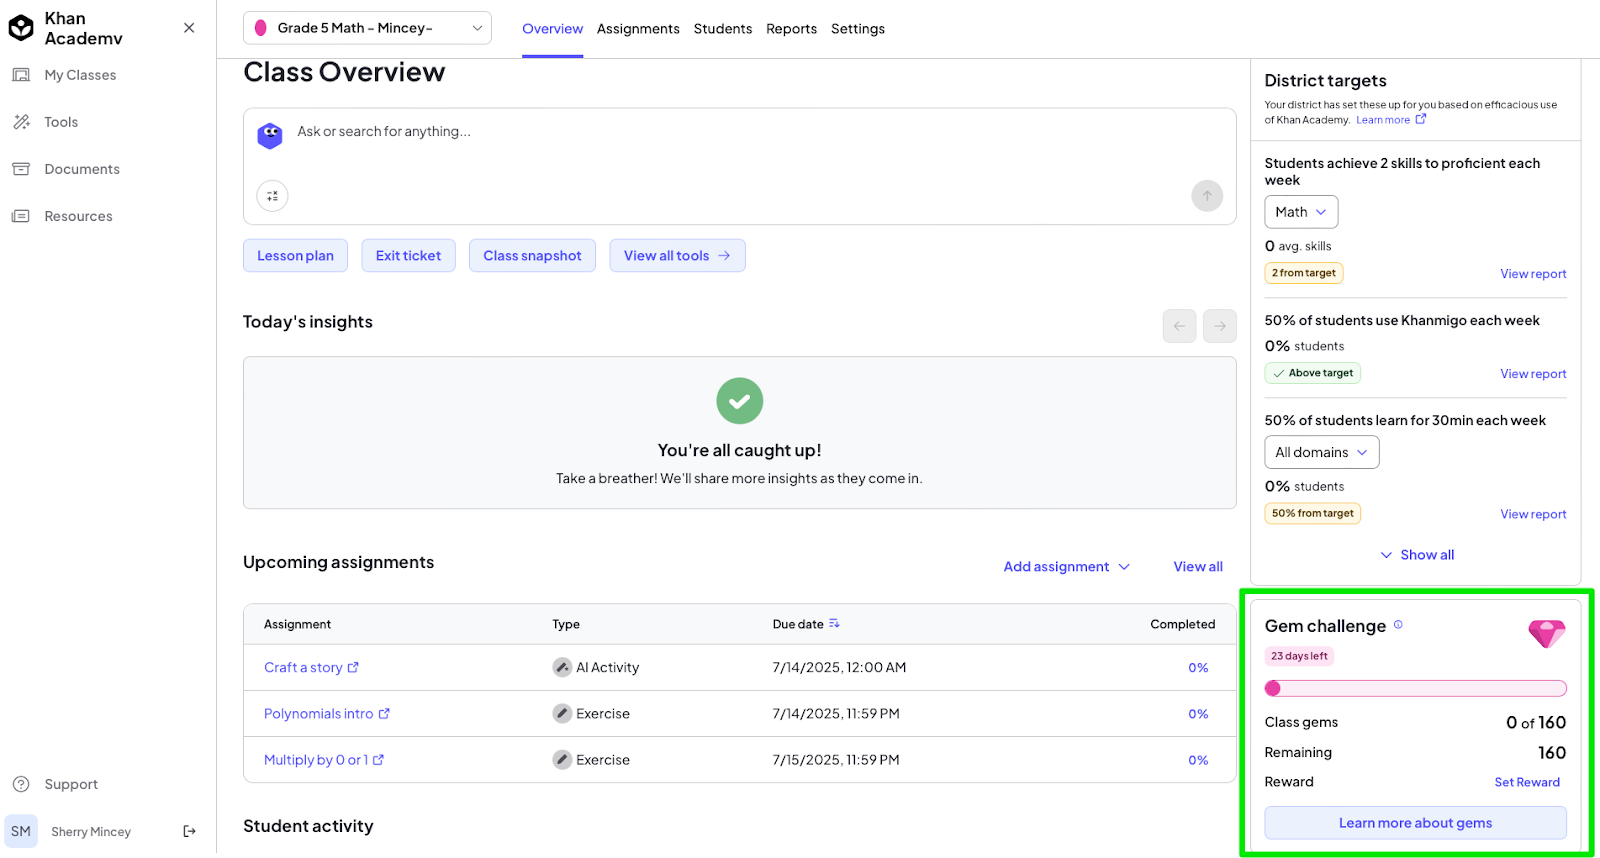Switch to the Settings tab
The width and height of the screenshot is (1600, 858).
858,29
